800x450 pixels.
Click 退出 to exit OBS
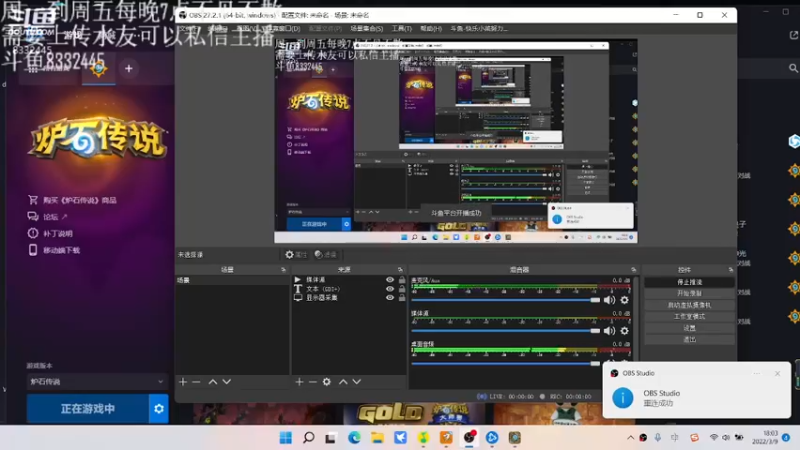click(x=689, y=339)
